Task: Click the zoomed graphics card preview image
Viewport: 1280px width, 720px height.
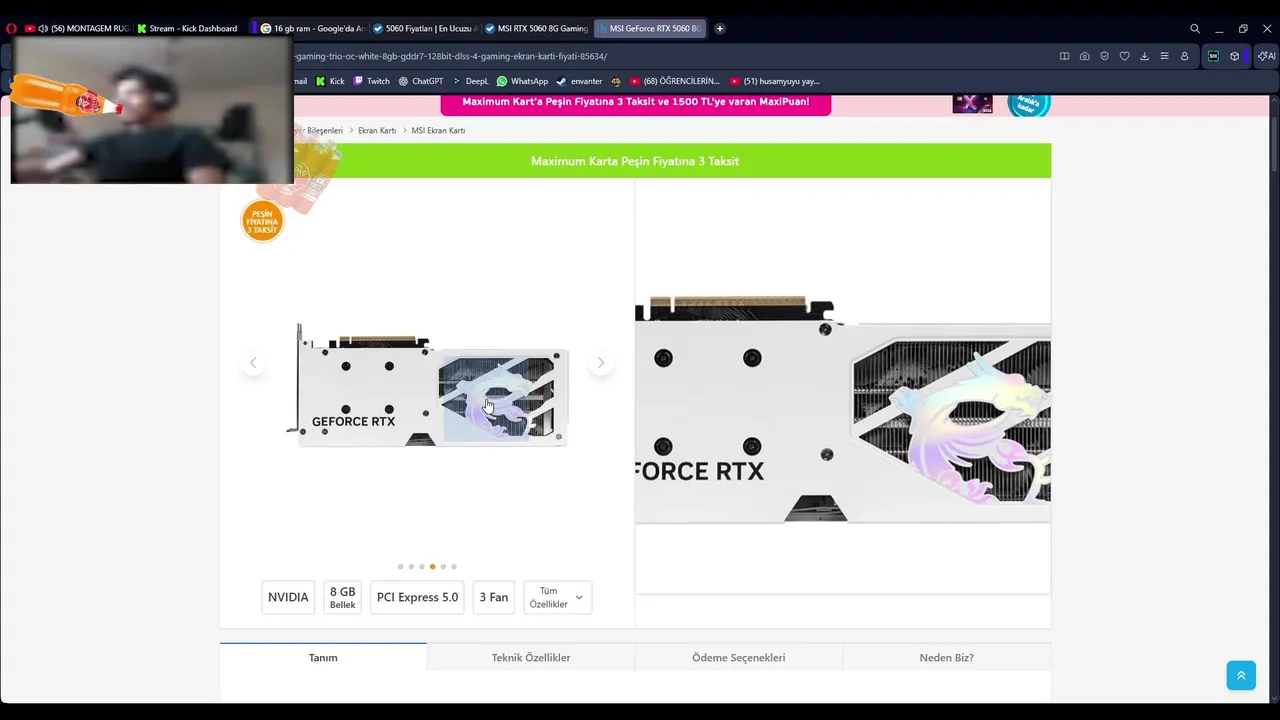Action: click(843, 386)
